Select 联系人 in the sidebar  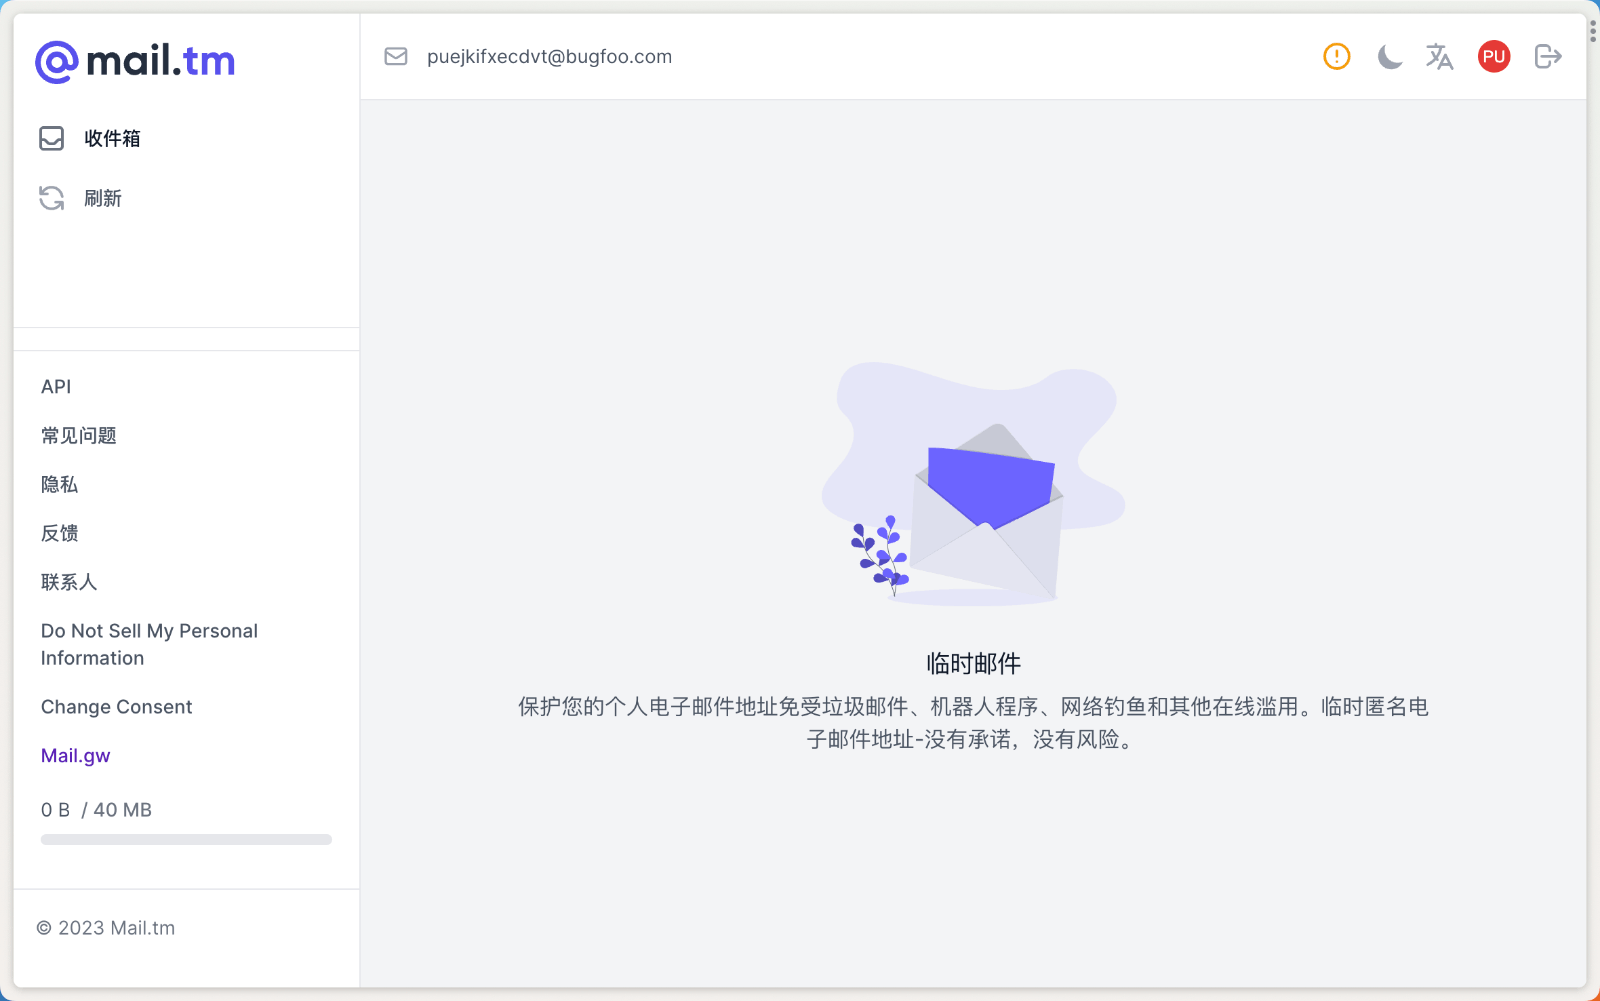click(69, 581)
